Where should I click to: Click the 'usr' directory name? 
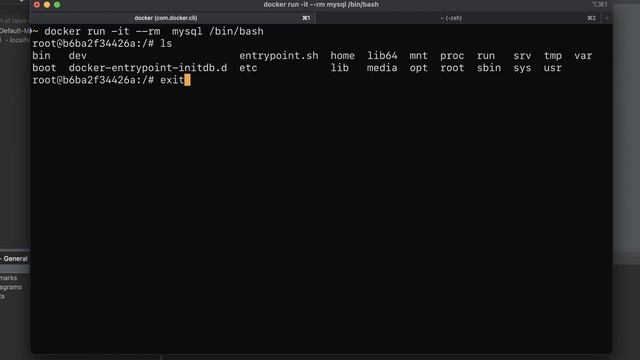[553, 68]
